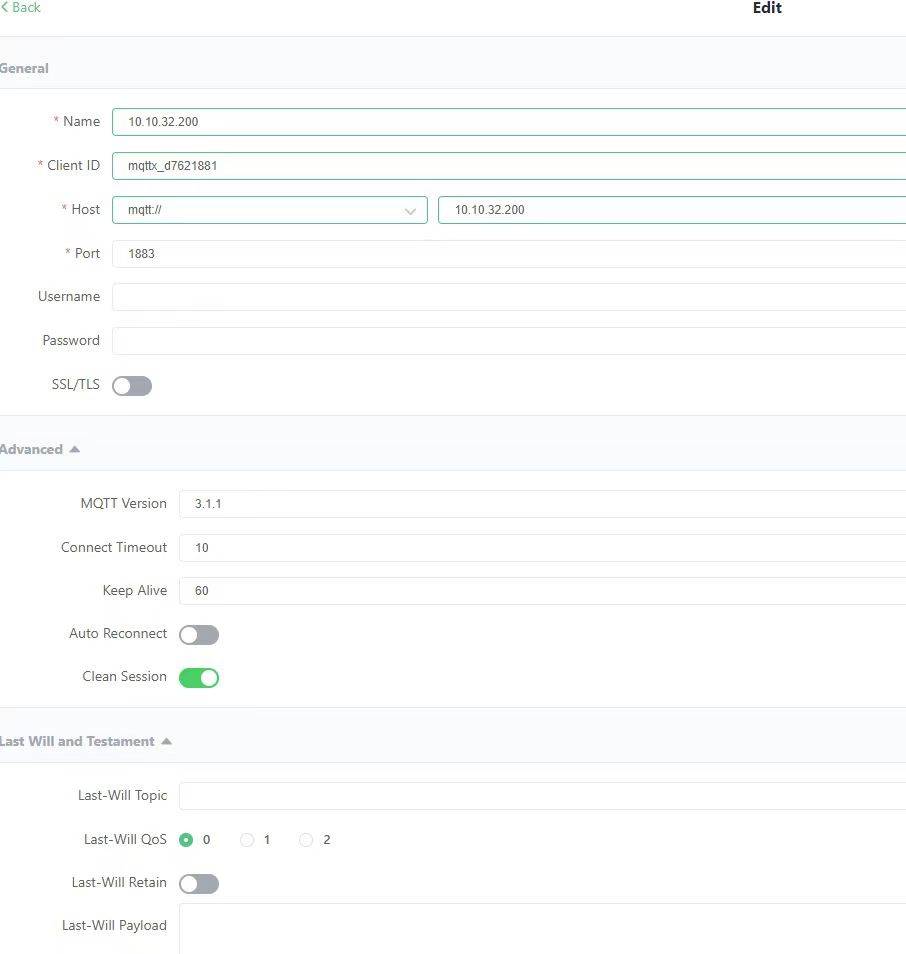Click the Client ID input field
The width and height of the screenshot is (906, 954).
point(509,165)
